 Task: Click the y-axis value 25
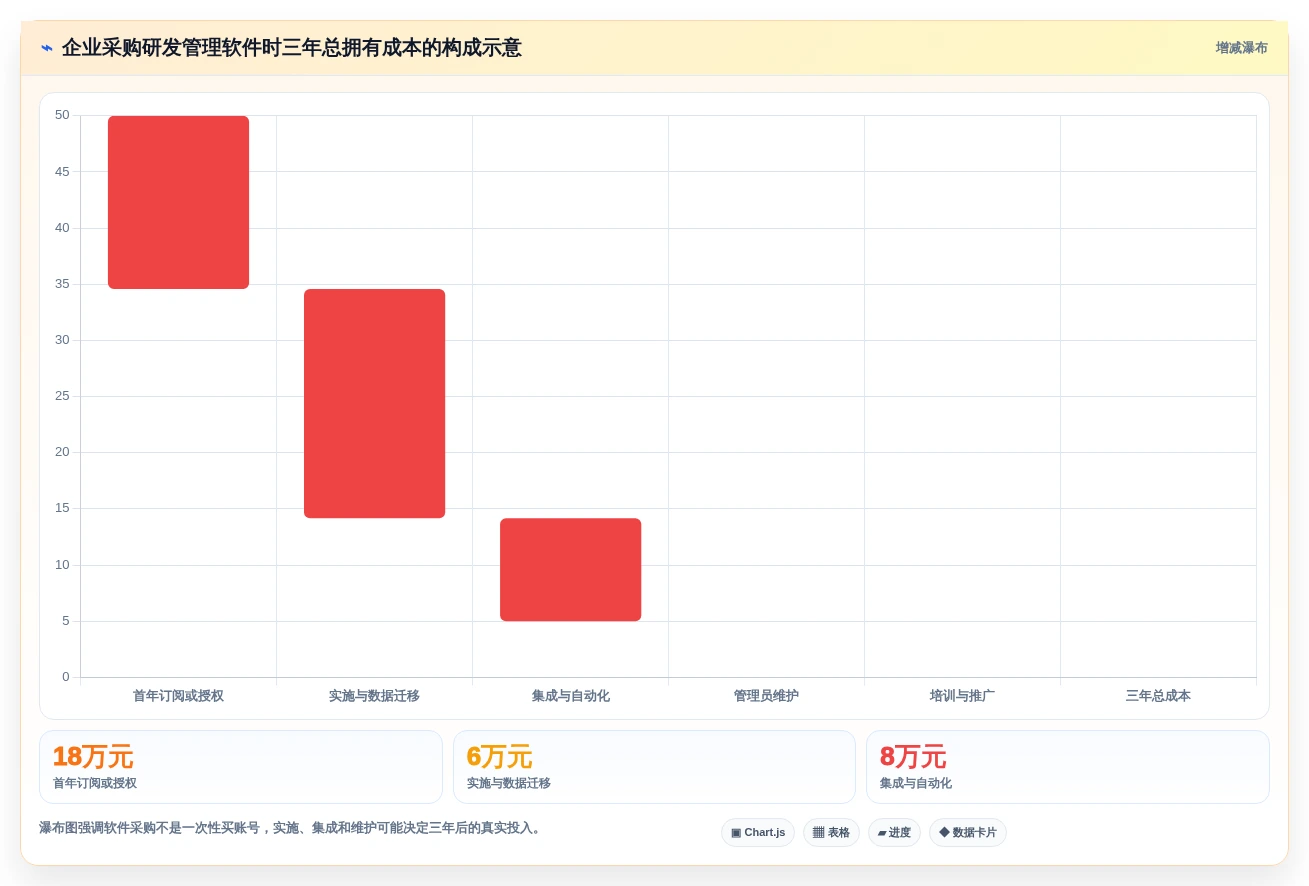62,396
